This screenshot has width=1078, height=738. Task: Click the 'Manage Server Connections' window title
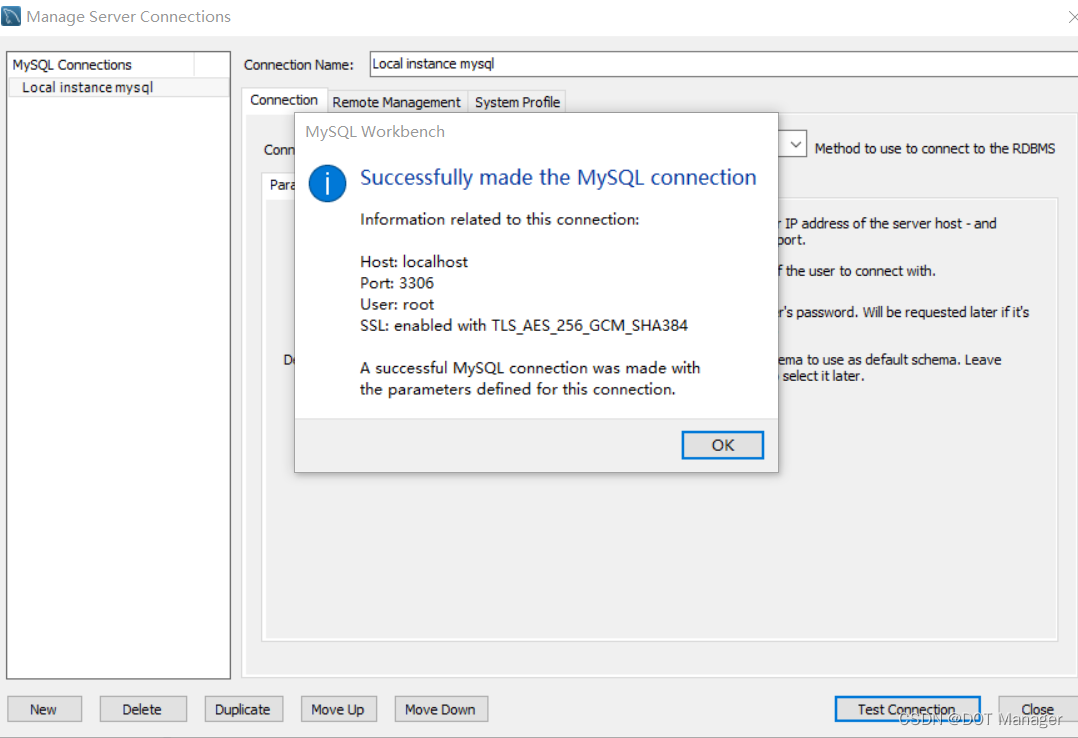129,17
